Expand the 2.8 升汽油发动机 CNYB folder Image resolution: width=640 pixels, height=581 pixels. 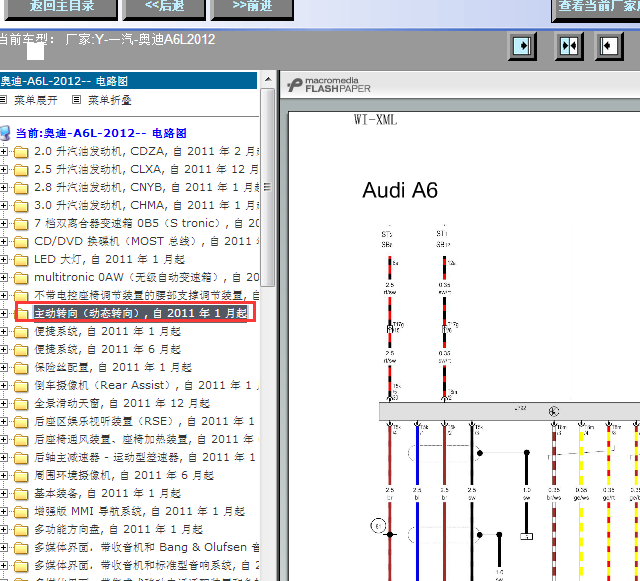tap(4, 187)
